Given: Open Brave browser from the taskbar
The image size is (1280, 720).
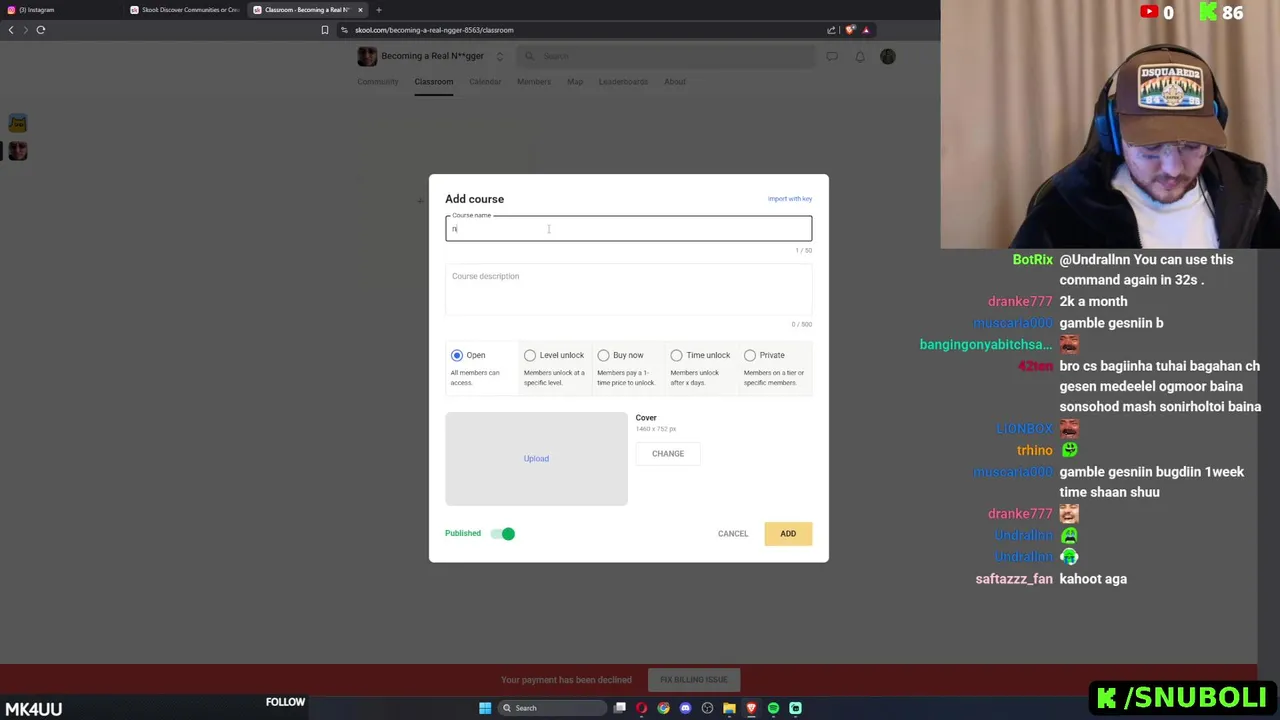Looking at the screenshot, I should pyautogui.click(x=751, y=708).
